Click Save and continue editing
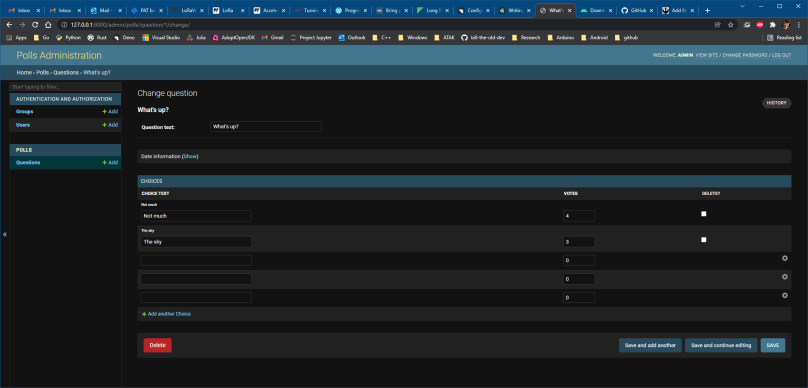808x388 pixels. point(721,345)
